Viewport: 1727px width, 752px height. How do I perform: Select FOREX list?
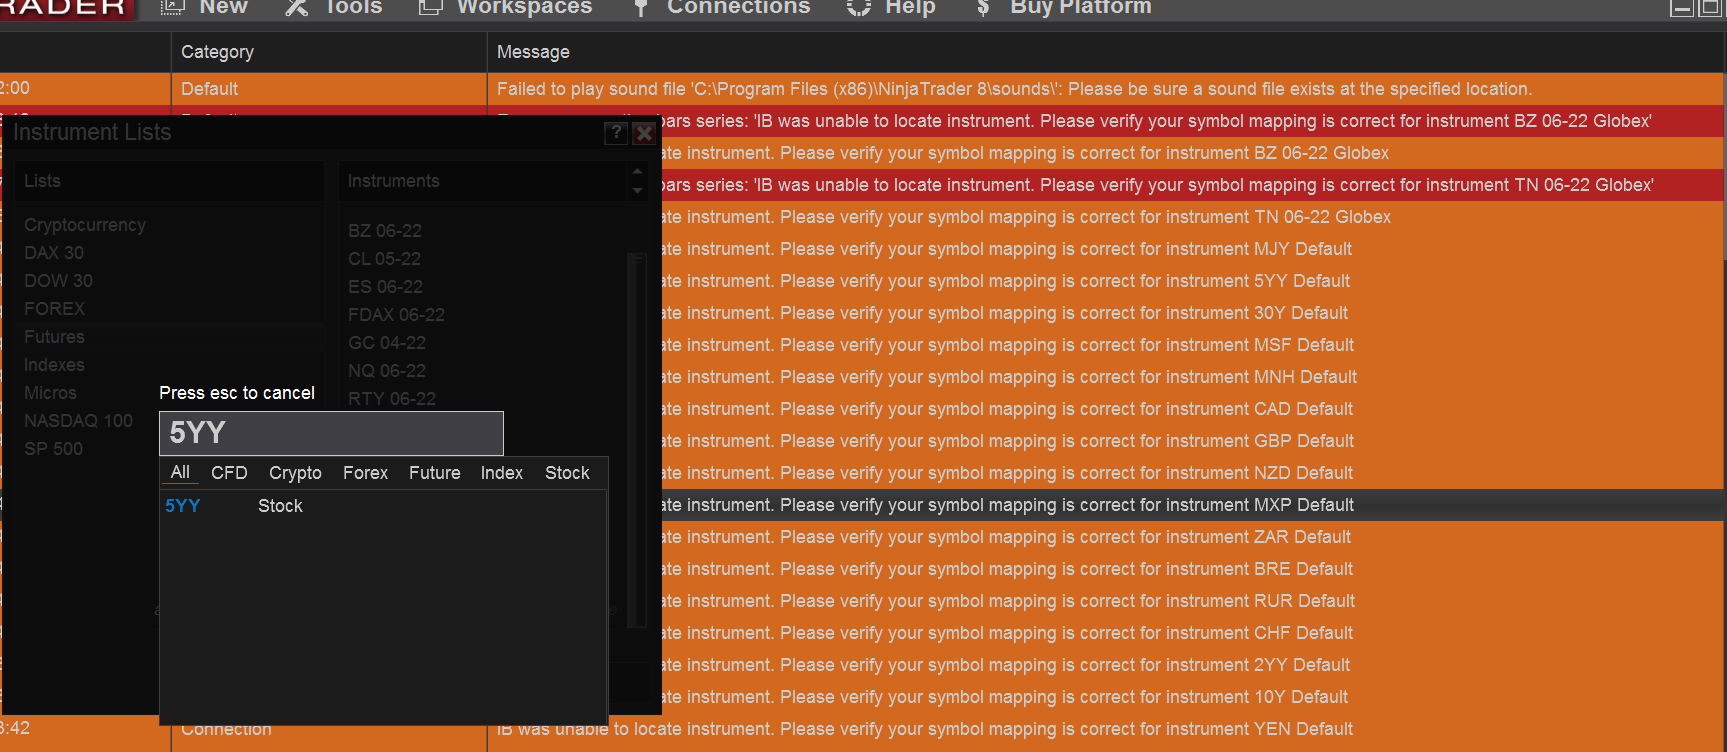[x=55, y=309]
